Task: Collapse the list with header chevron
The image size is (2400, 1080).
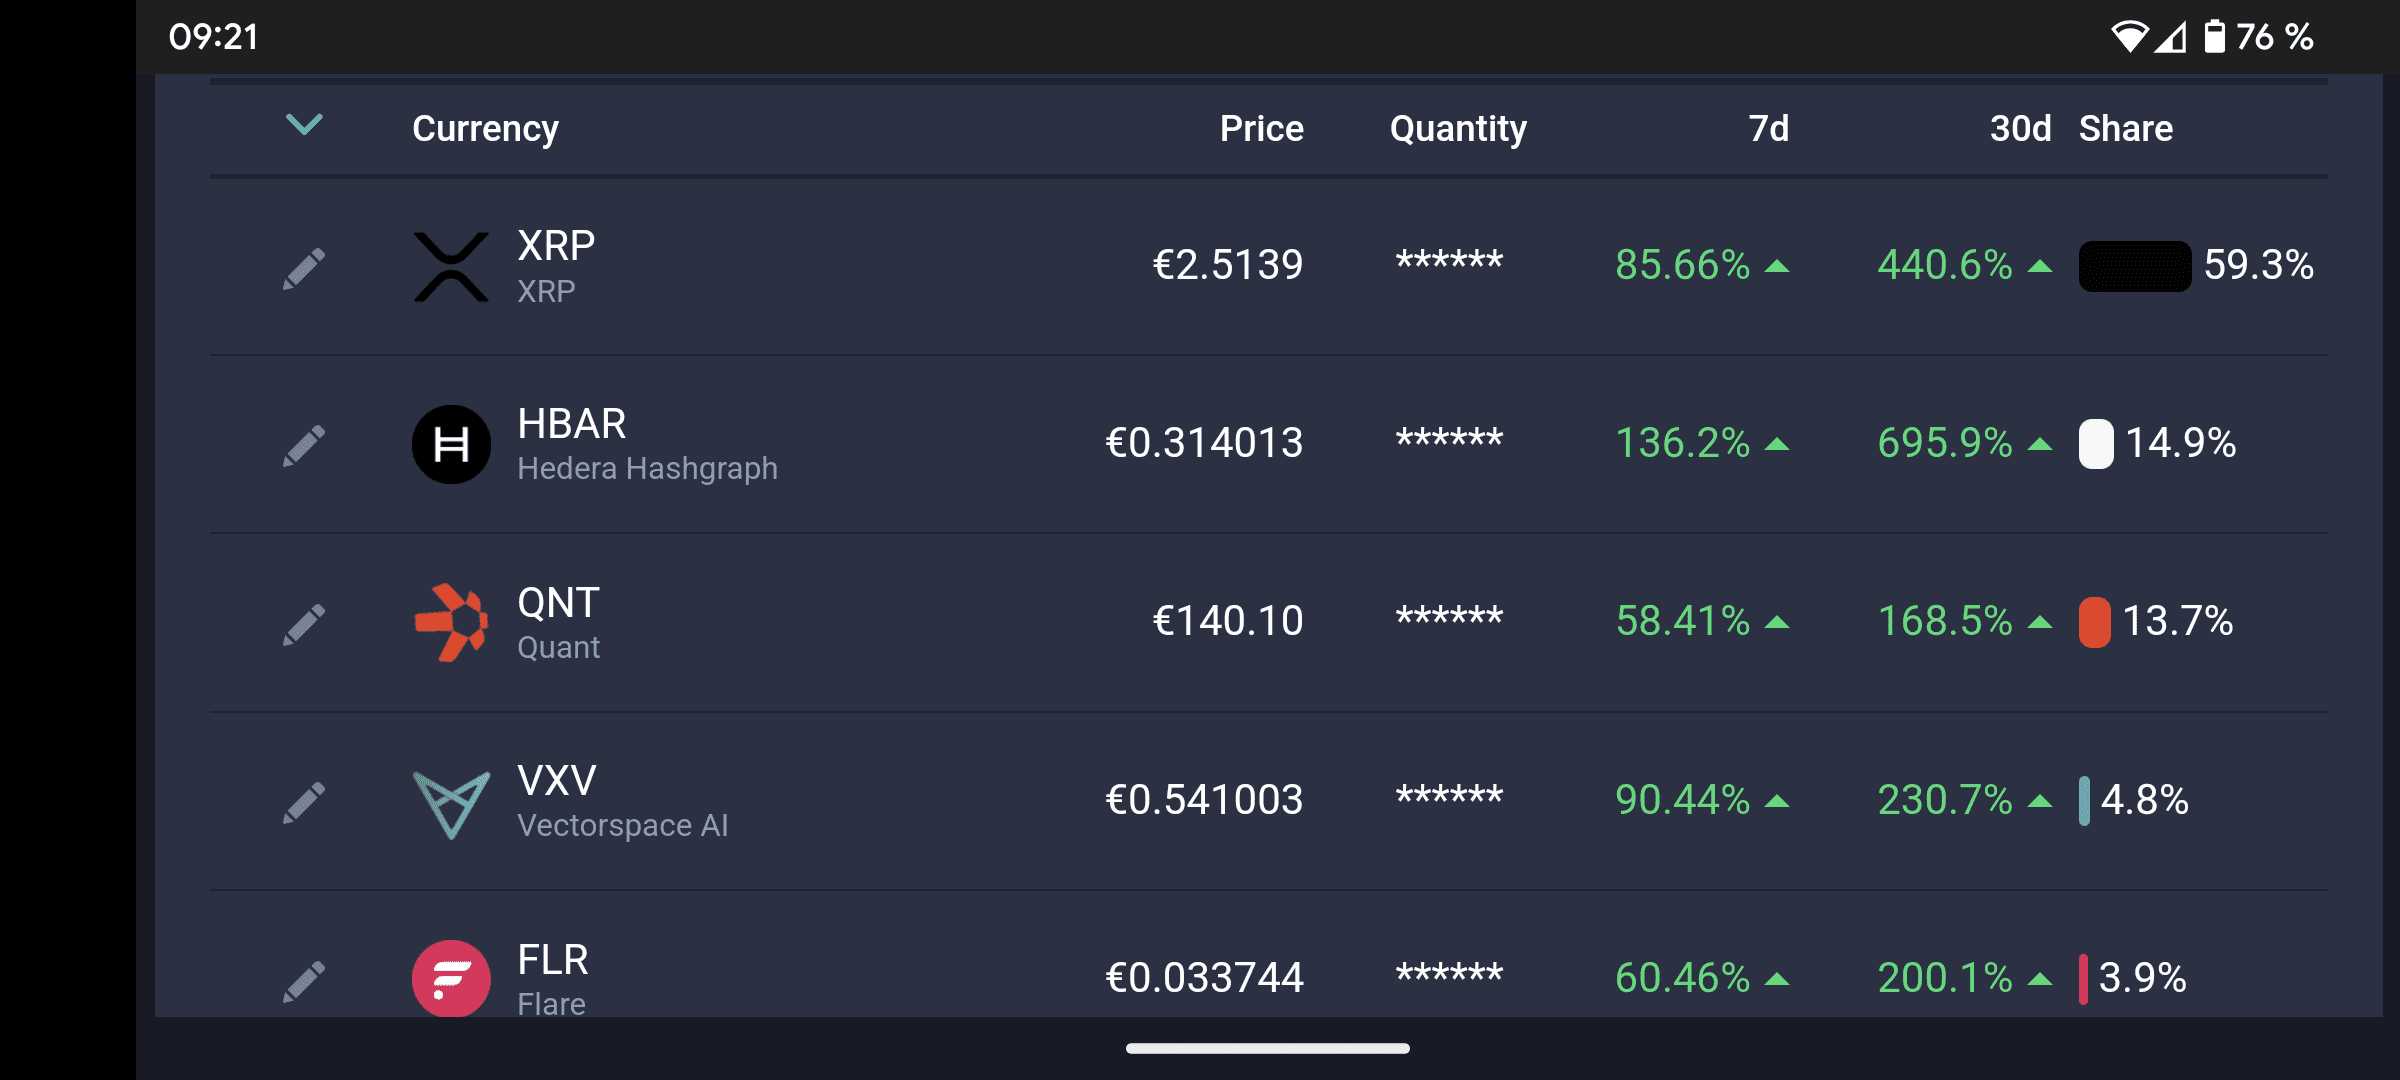Action: tap(304, 125)
